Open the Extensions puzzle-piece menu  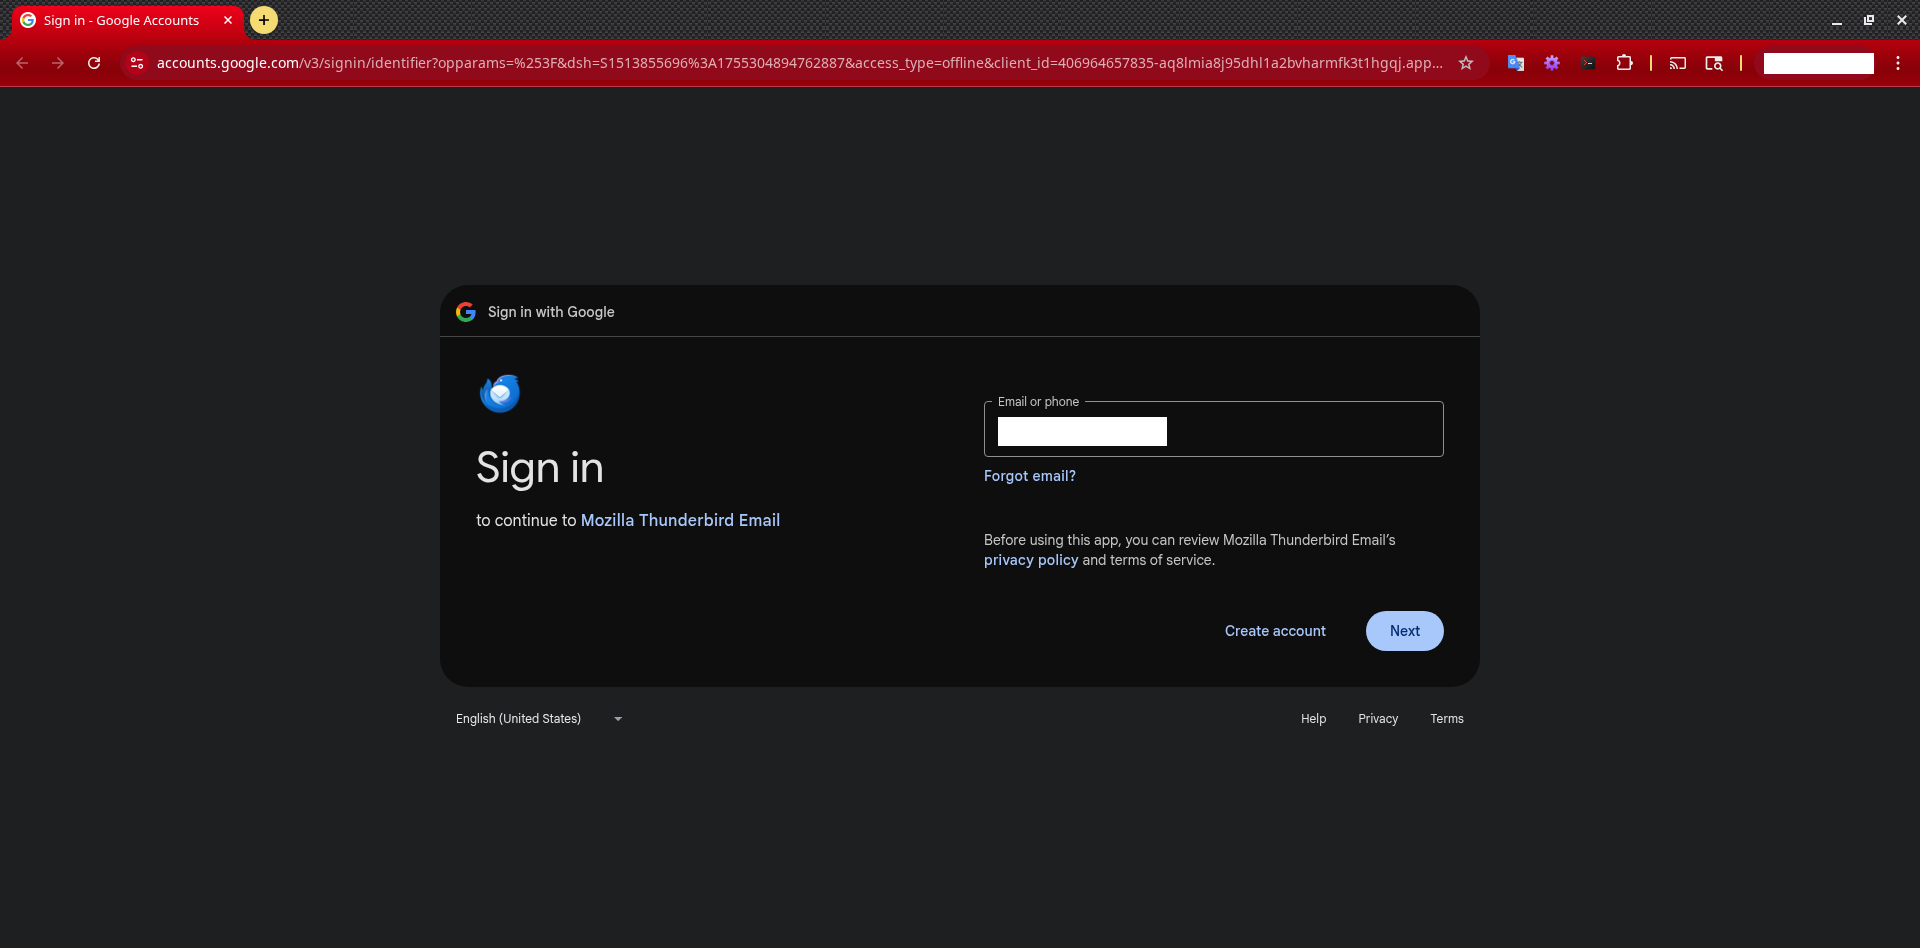[x=1625, y=63]
